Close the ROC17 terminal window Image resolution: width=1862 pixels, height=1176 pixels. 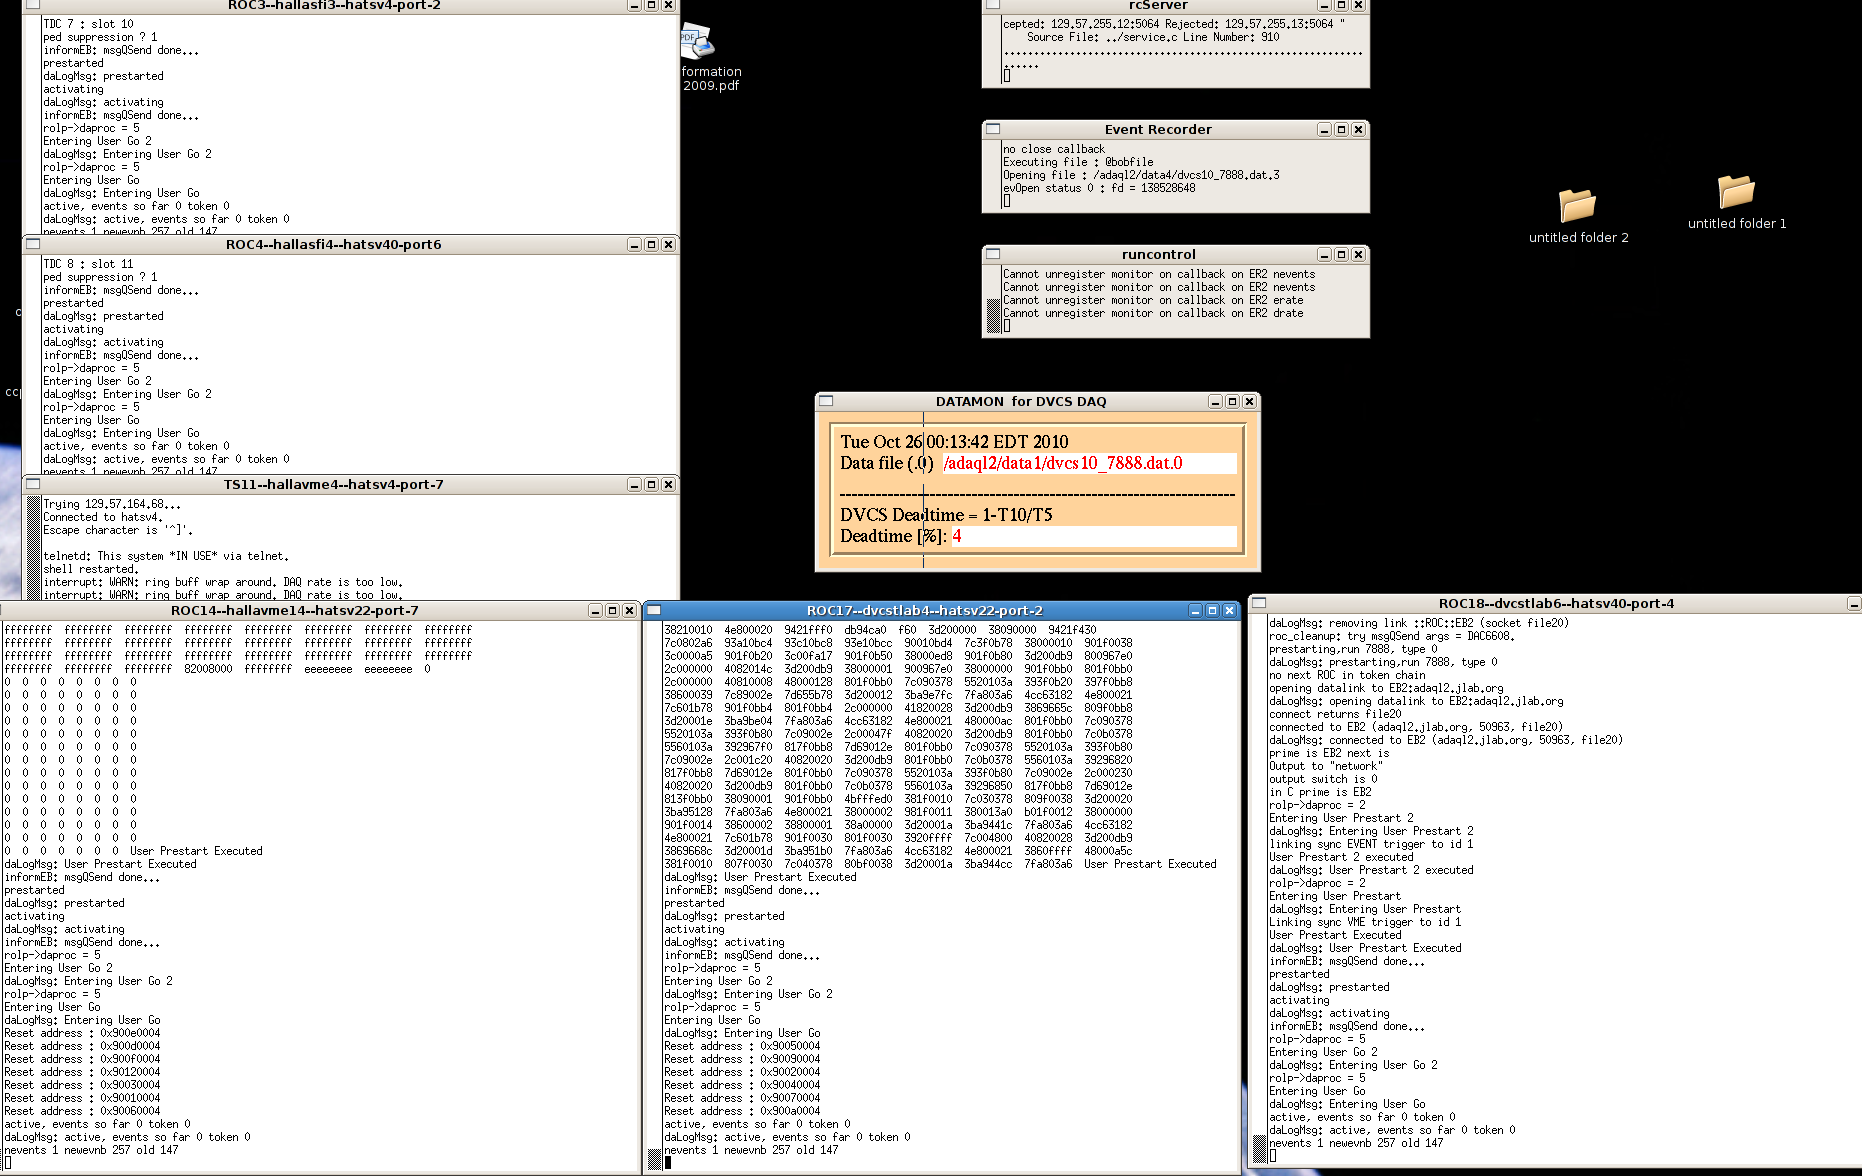tap(1229, 610)
